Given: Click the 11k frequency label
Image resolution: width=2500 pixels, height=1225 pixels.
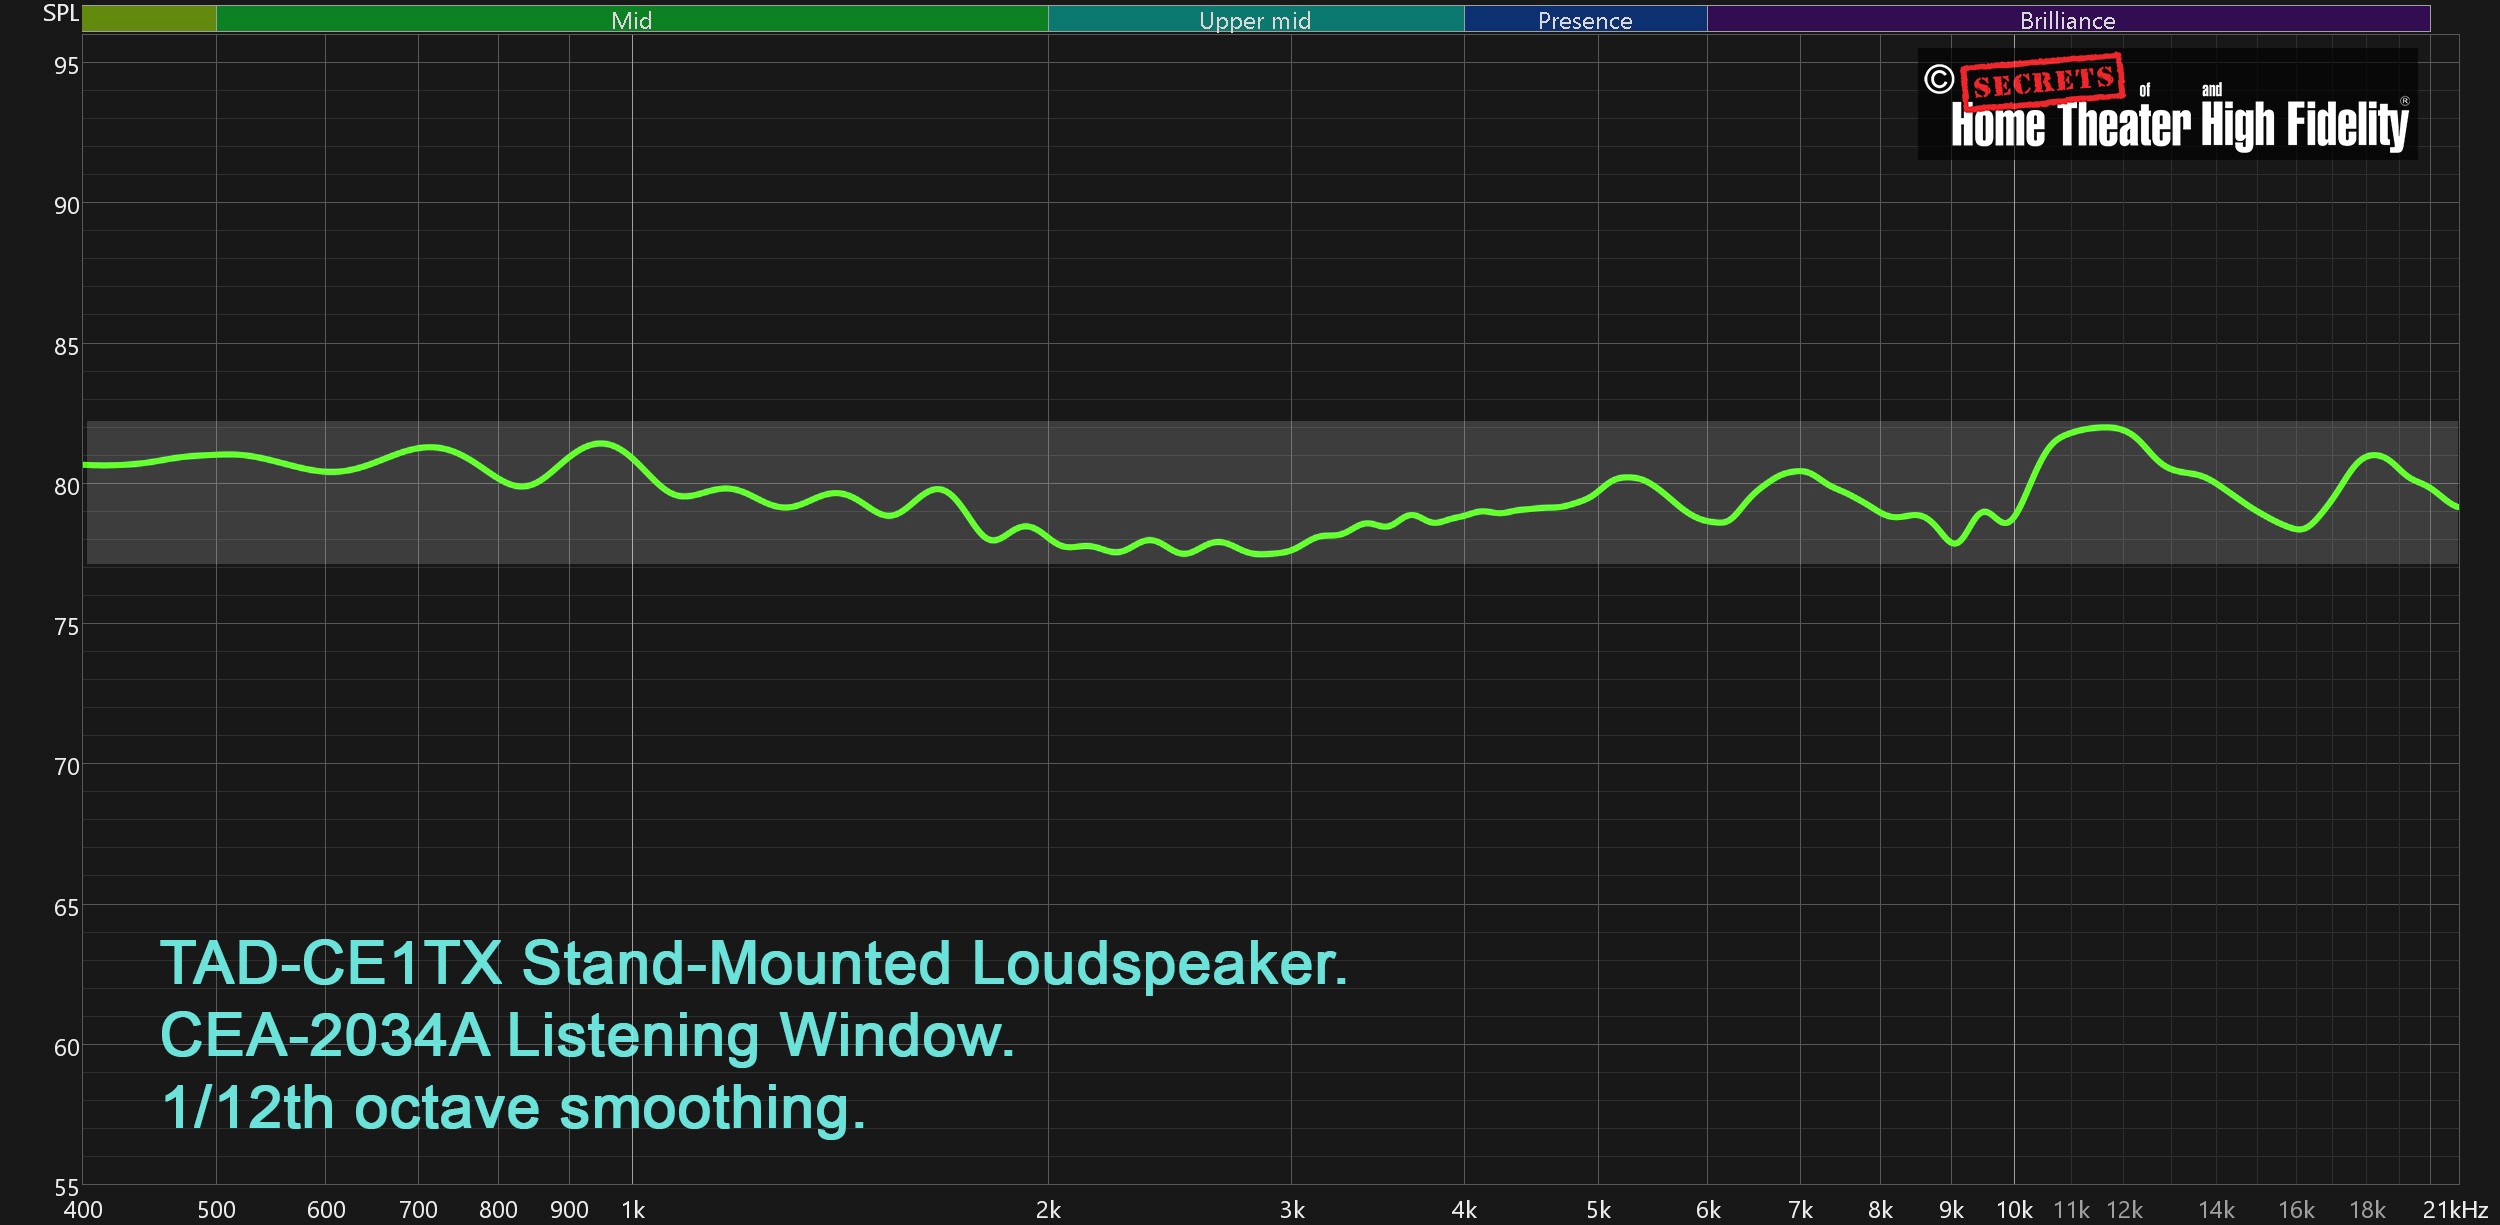Looking at the screenshot, I should [x=2071, y=1210].
